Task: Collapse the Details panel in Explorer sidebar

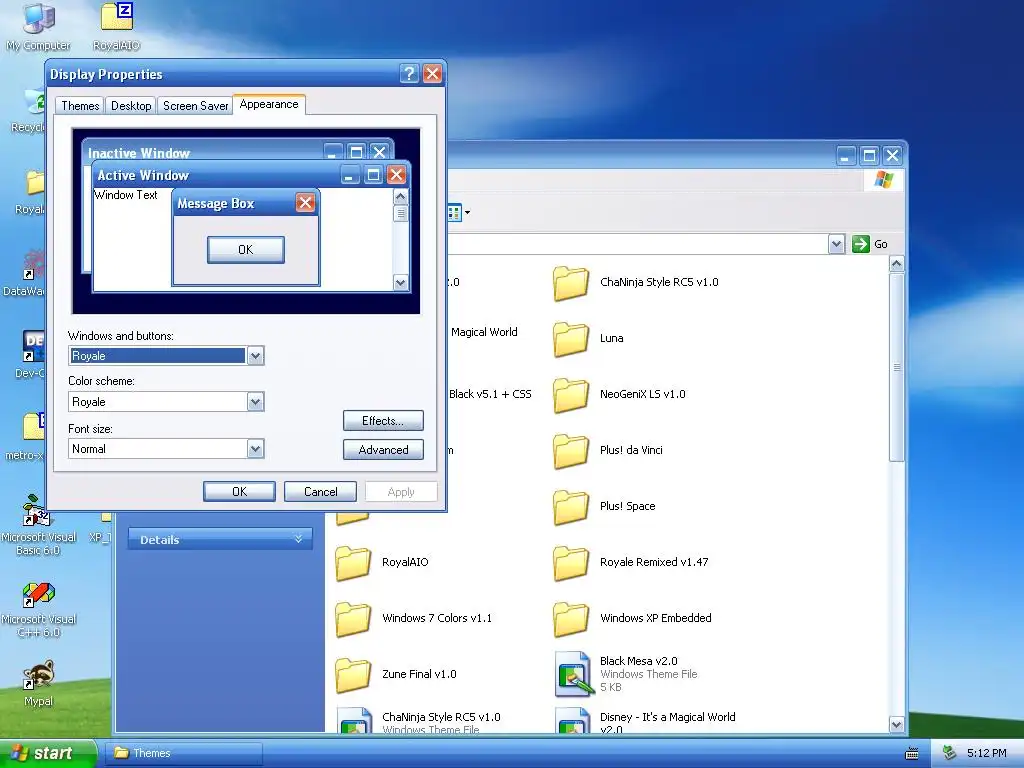Action: click(x=298, y=539)
